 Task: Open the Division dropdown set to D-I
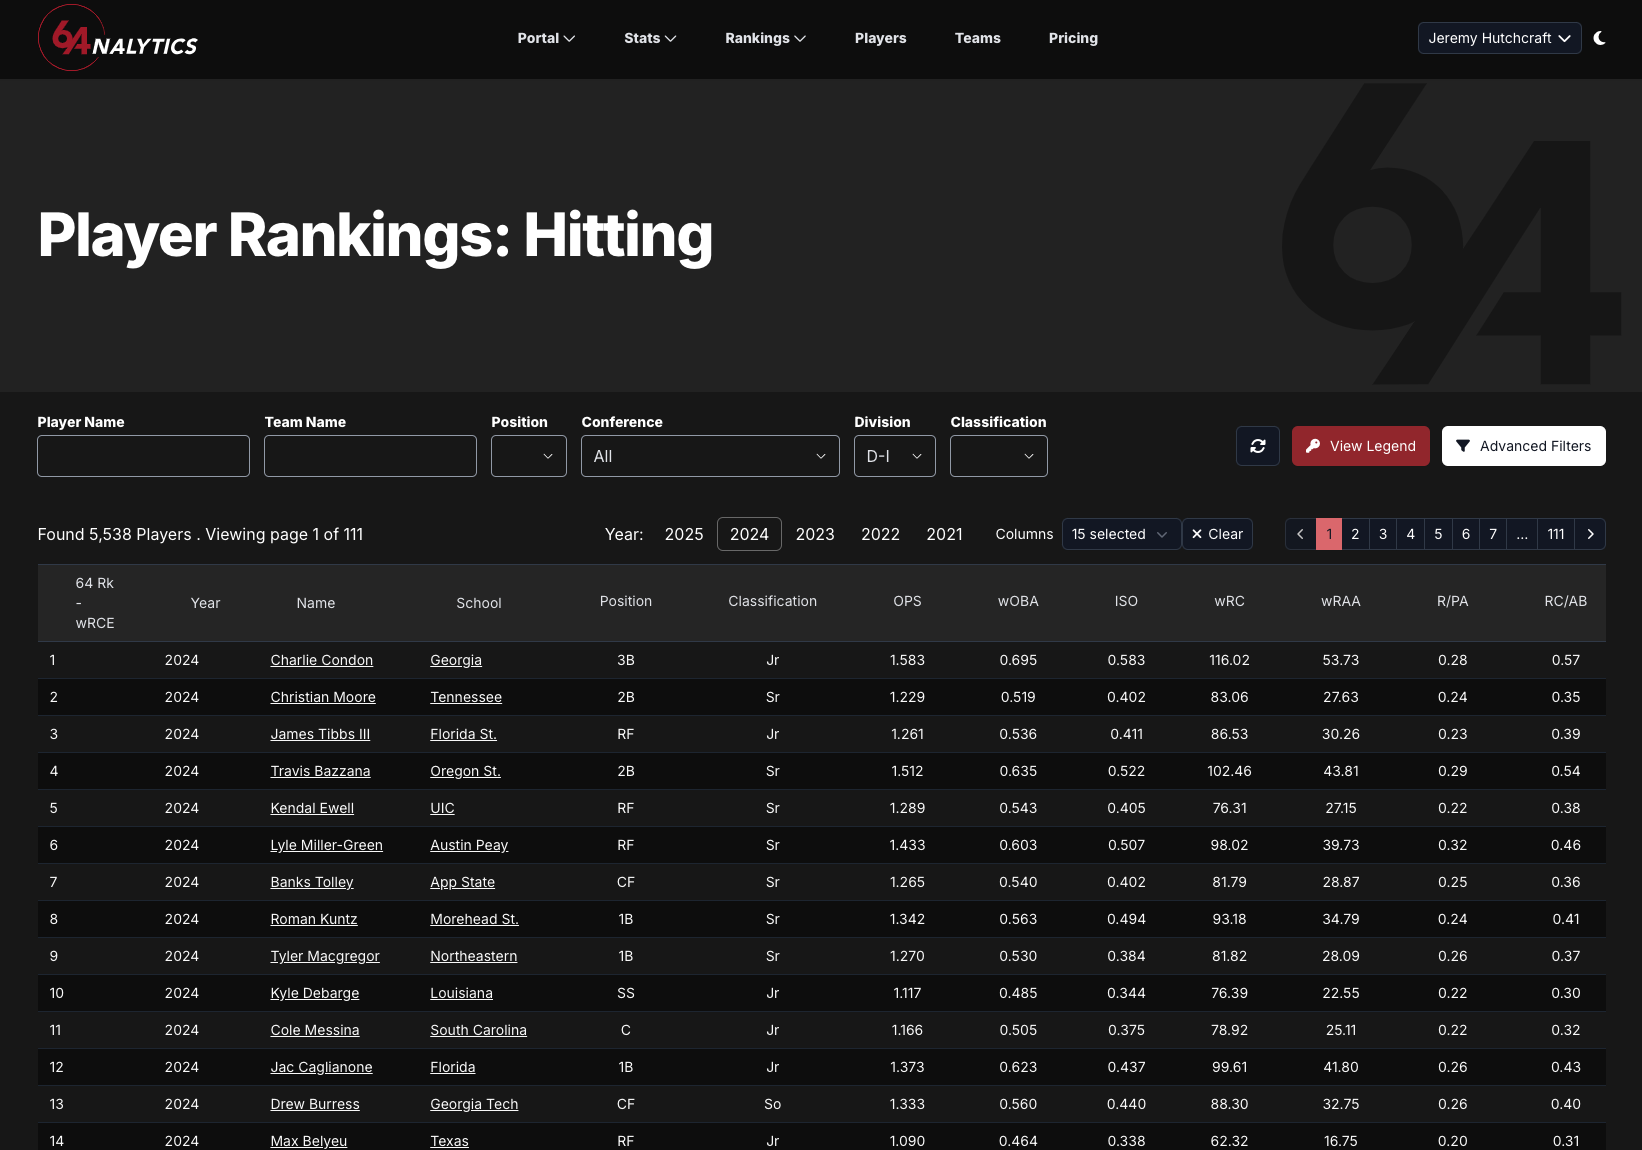tap(894, 456)
